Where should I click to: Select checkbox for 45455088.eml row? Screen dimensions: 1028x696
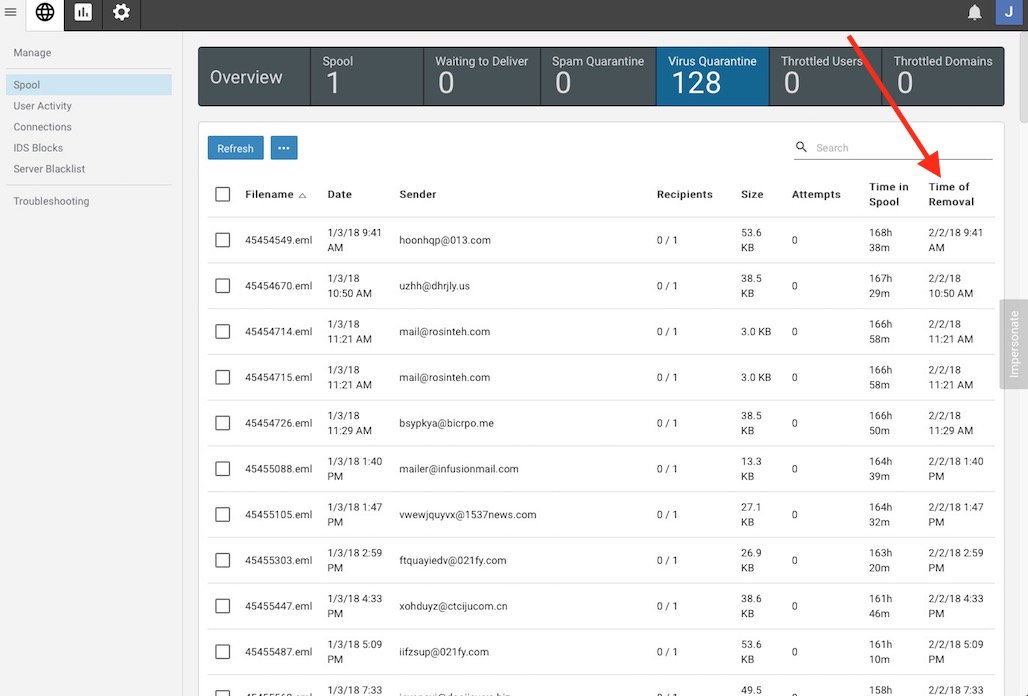[x=223, y=468]
